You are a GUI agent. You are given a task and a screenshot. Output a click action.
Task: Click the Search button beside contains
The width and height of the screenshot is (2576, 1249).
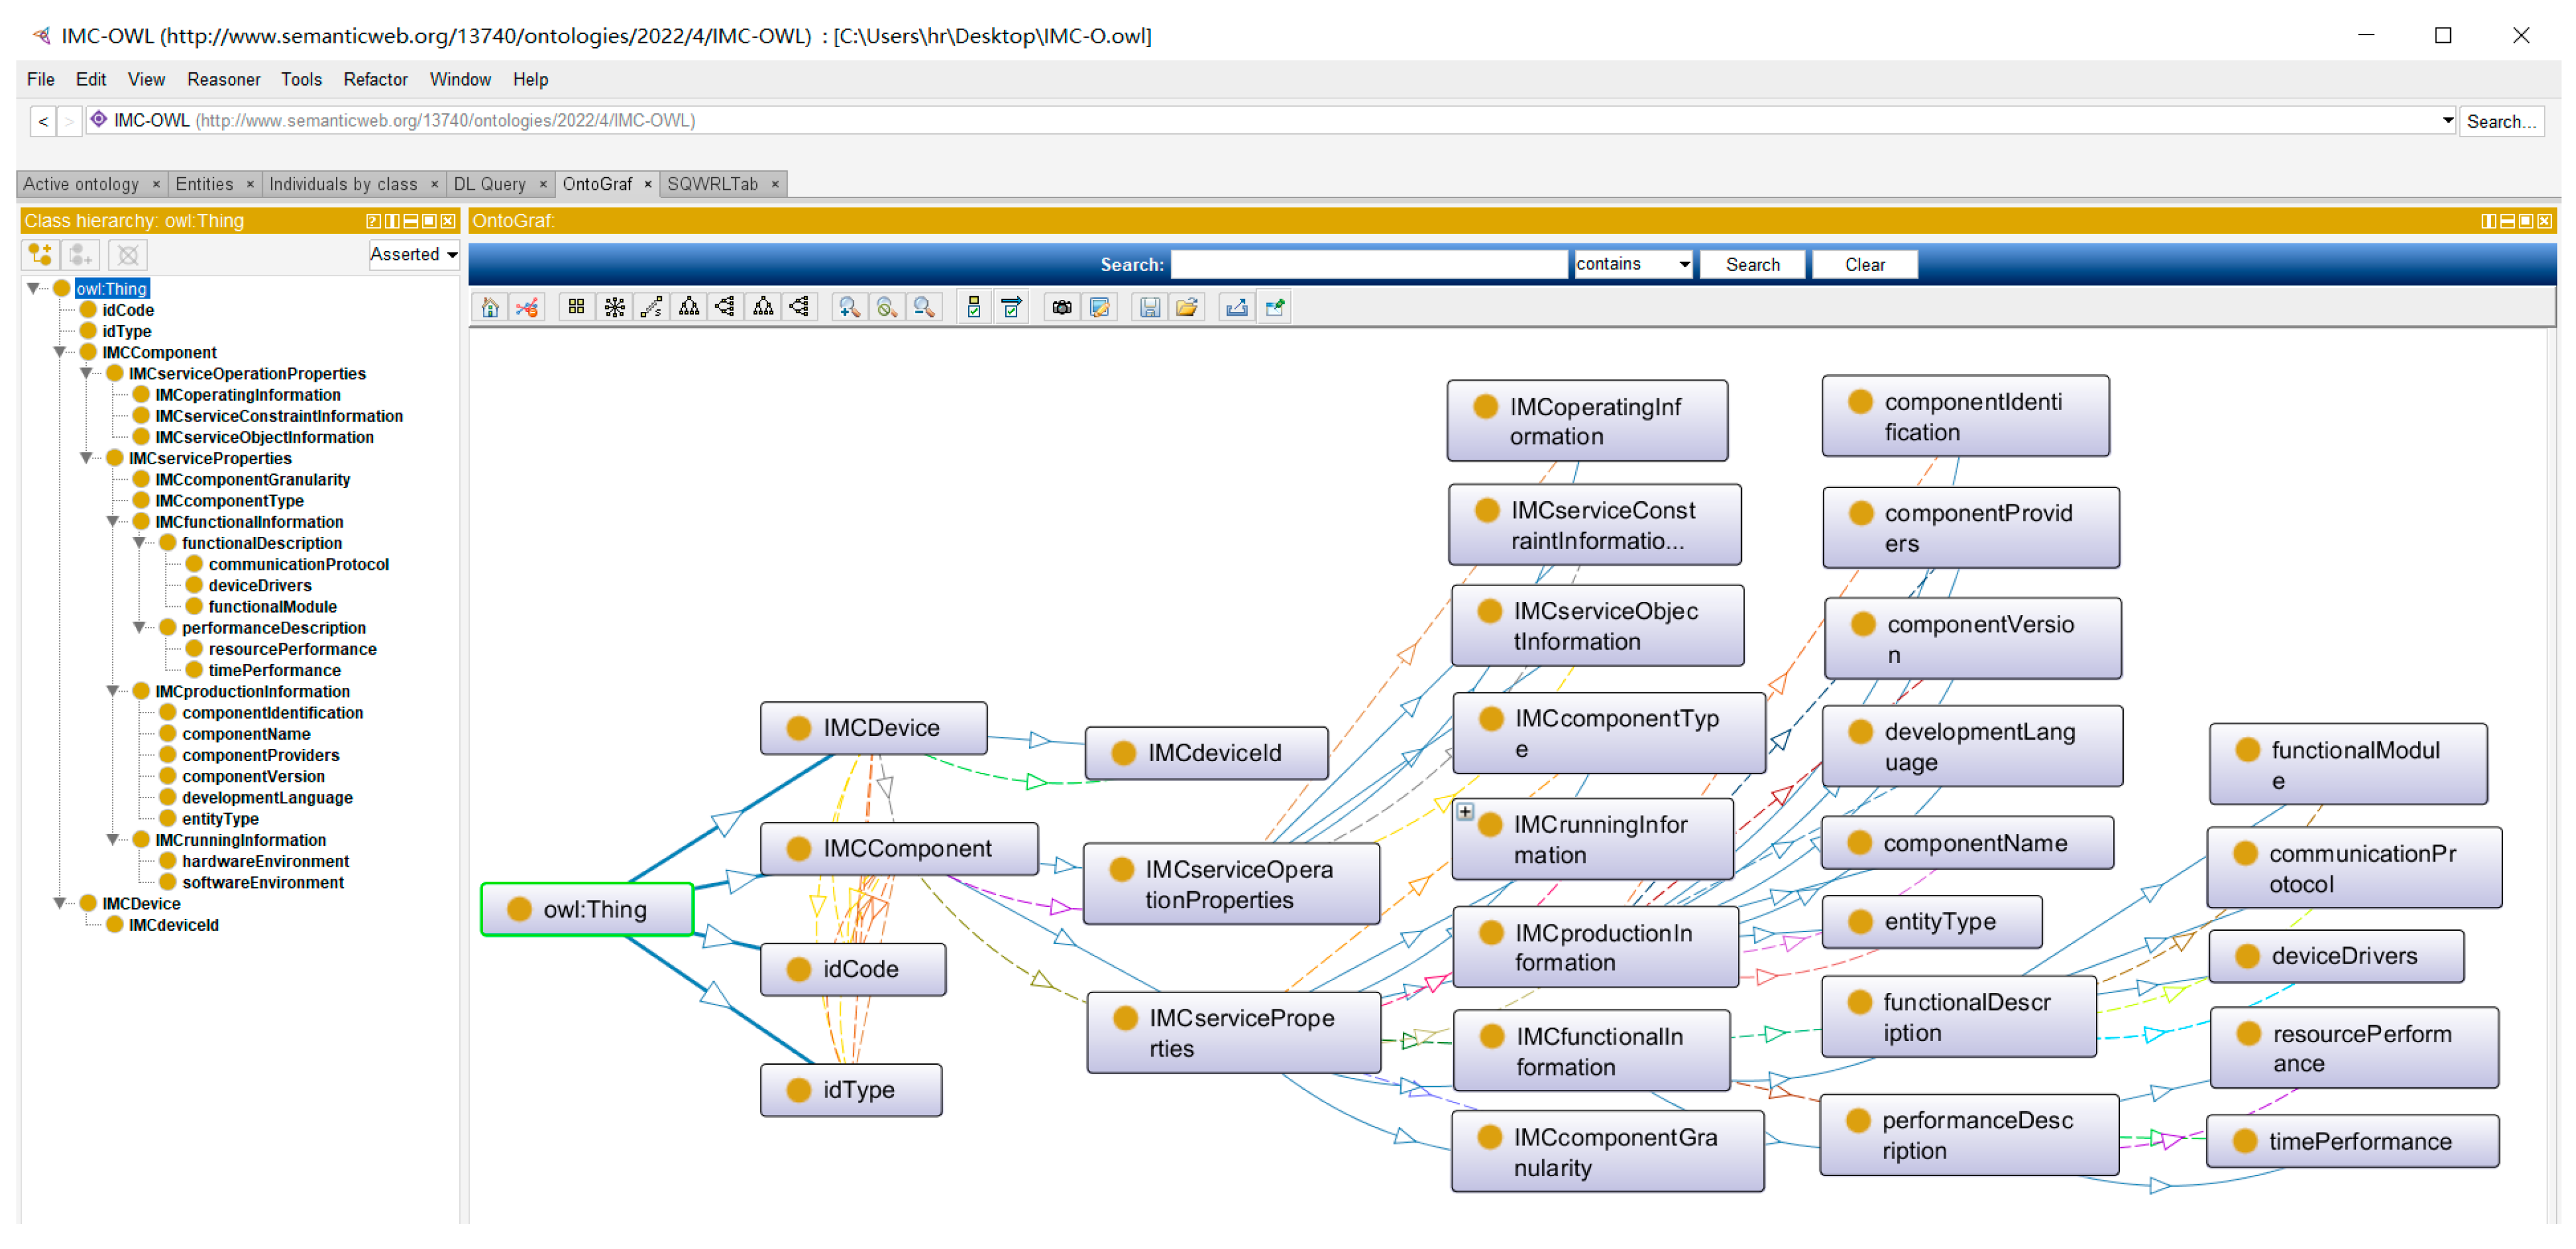[x=1752, y=265]
